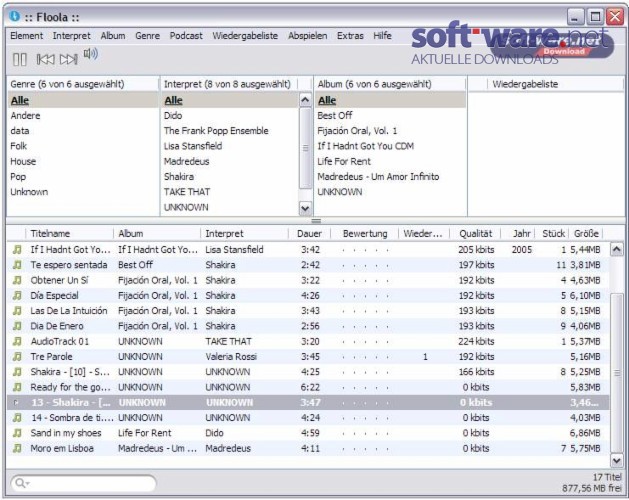Image resolution: width=629 pixels, height=500 pixels.
Task: Click the volume speaker icon
Action: click(x=91, y=54)
